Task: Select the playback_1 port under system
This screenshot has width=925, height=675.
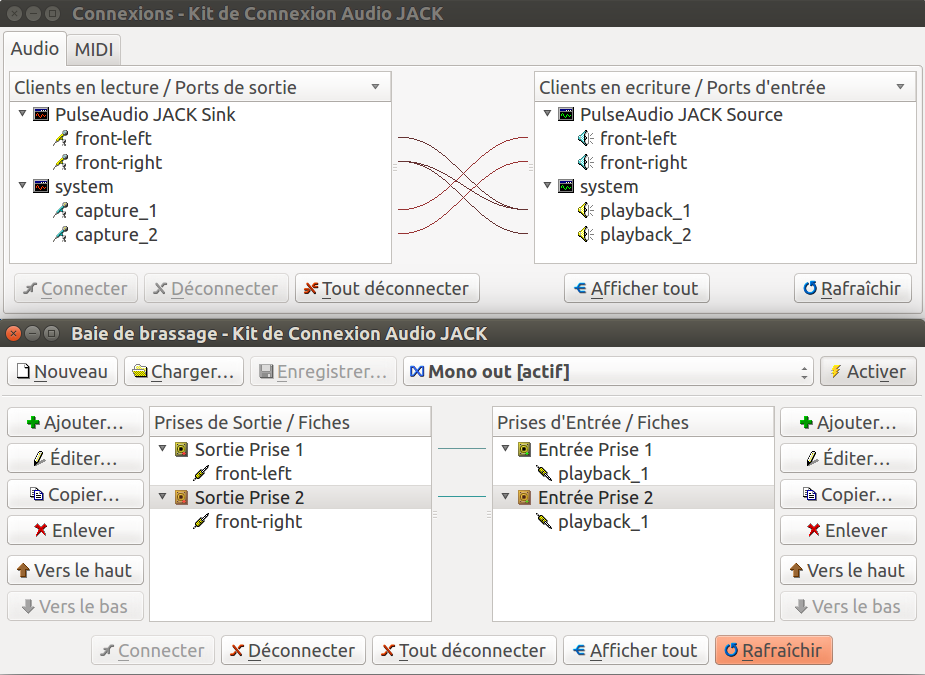Action: 645,211
